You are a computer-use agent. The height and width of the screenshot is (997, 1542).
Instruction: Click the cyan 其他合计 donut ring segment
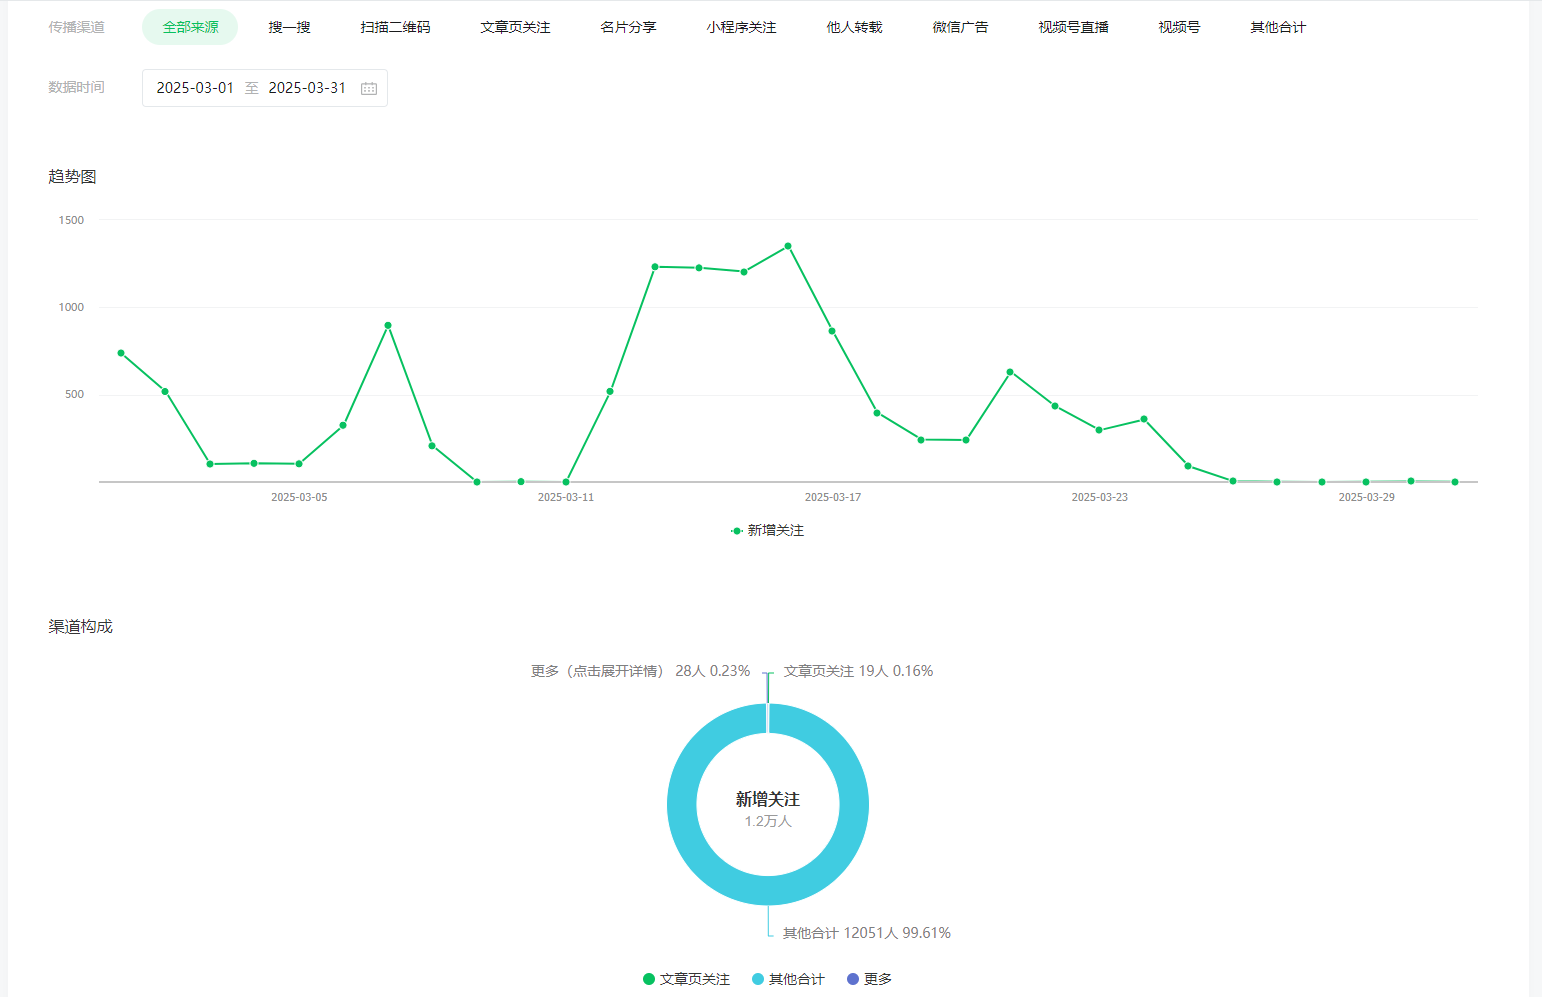point(682,805)
